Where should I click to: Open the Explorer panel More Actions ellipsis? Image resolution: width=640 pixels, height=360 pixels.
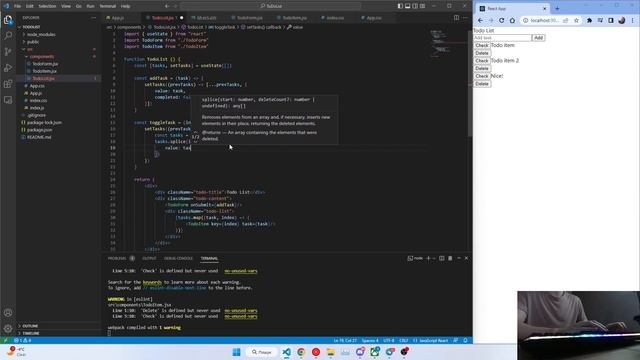click(x=93, y=18)
